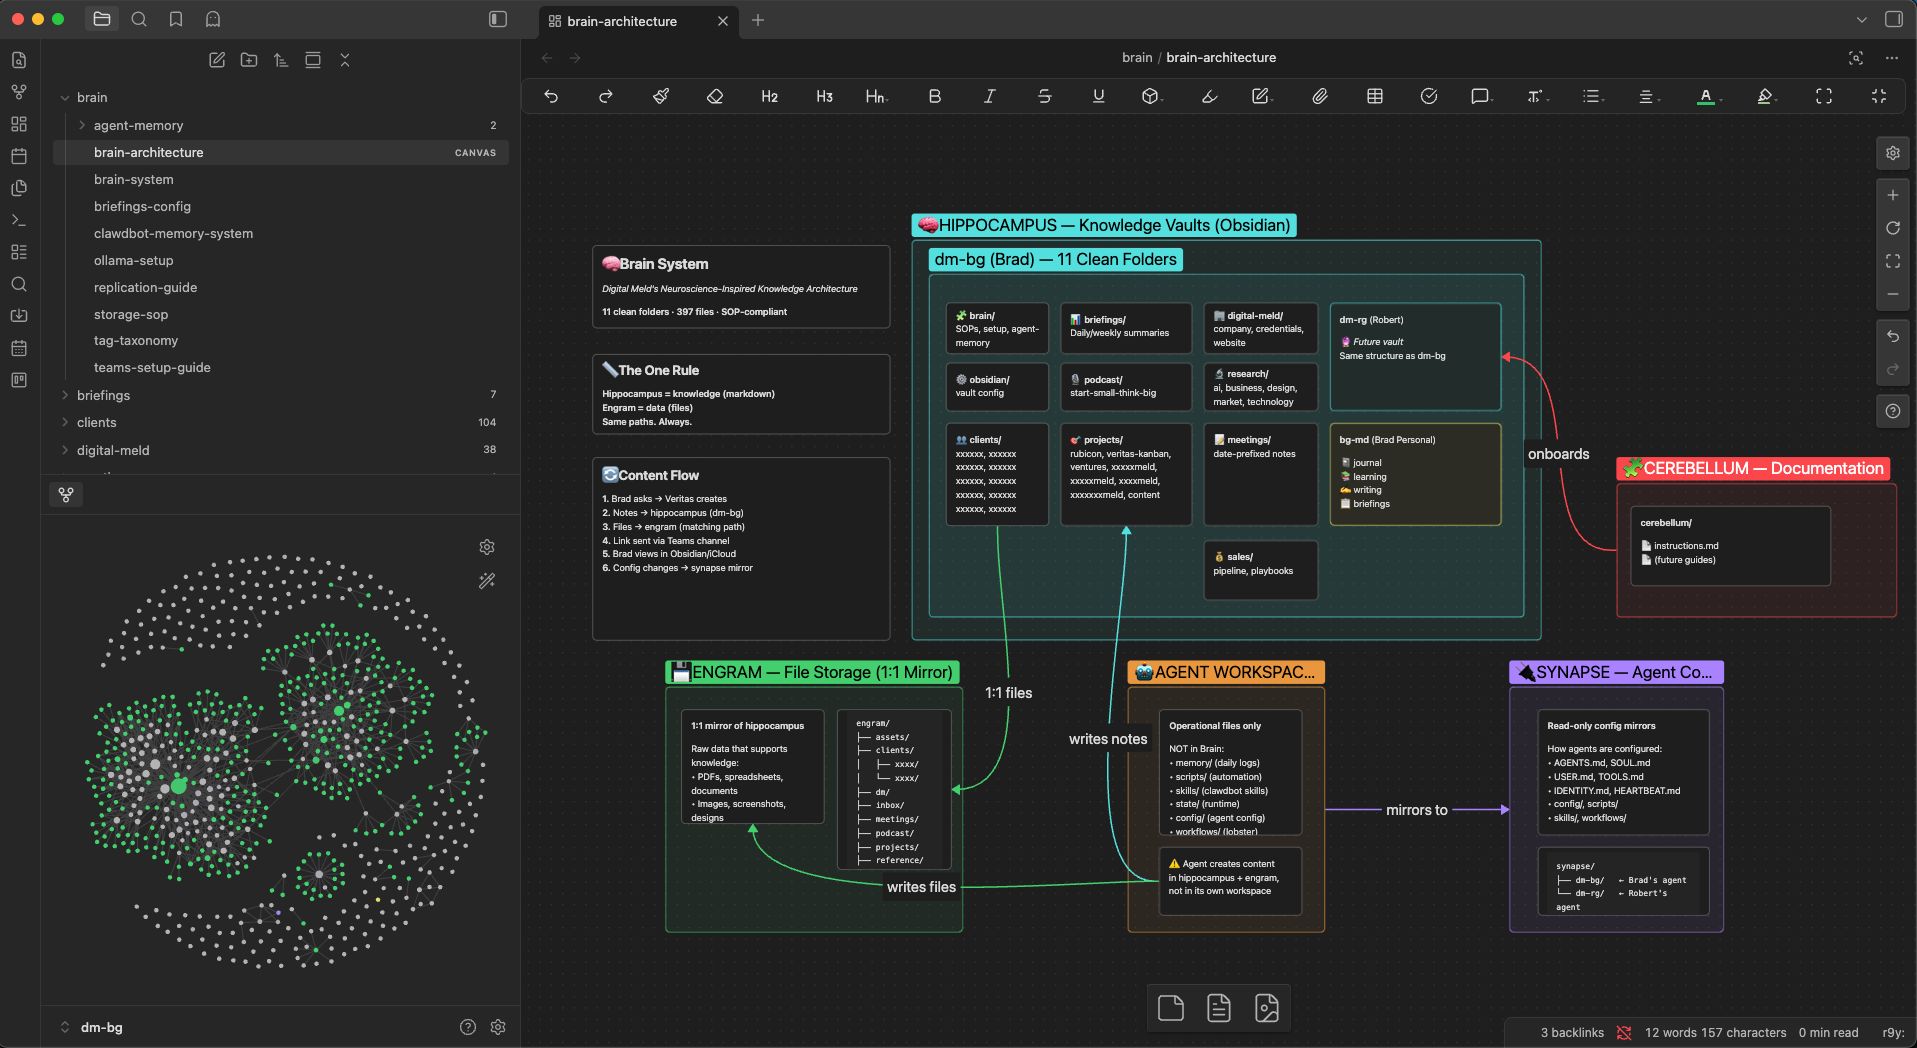This screenshot has width=1917, height=1048.
Task: Click the 3 backlinks status item
Action: point(1572,1033)
